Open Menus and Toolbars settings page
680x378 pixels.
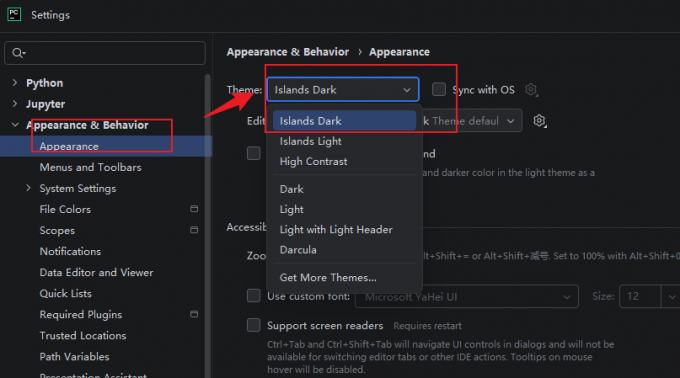(x=91, y=167)
